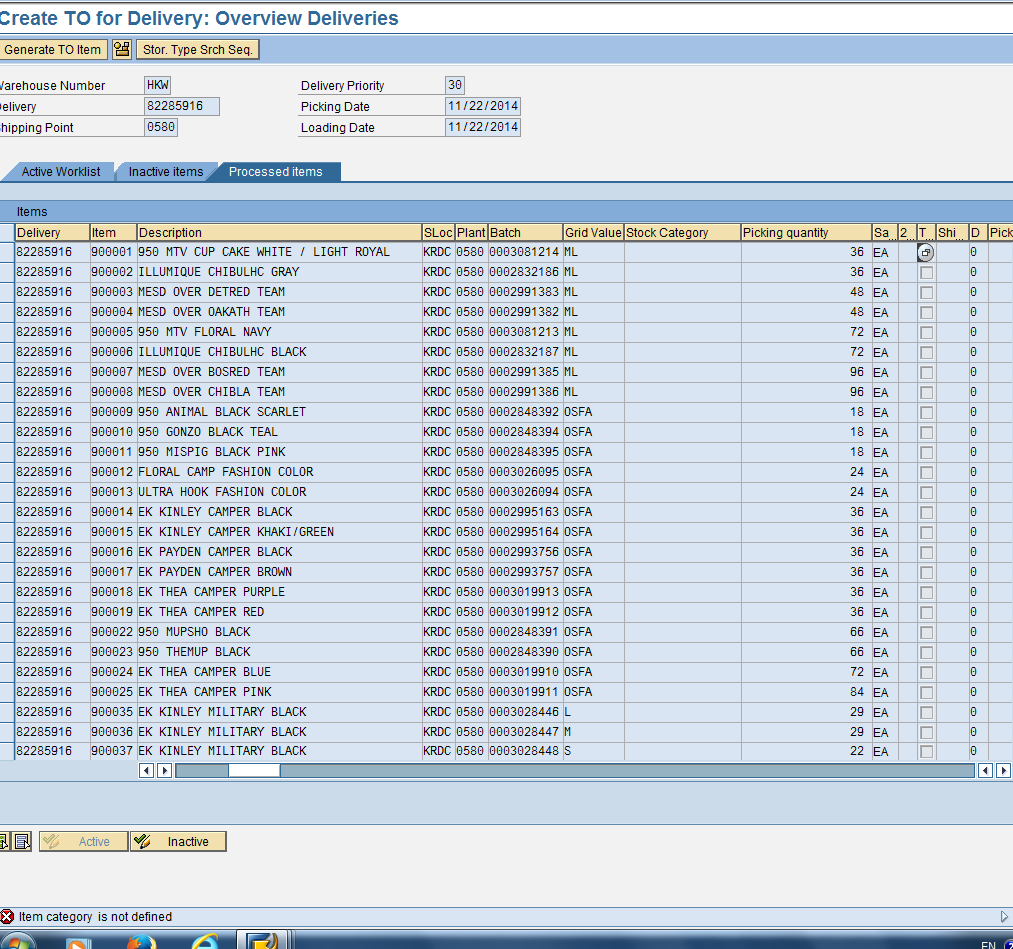This screenshot has width=1013, height=949.
Task: Expand the status bar arrow at far right
Action: pos(1004,916)
